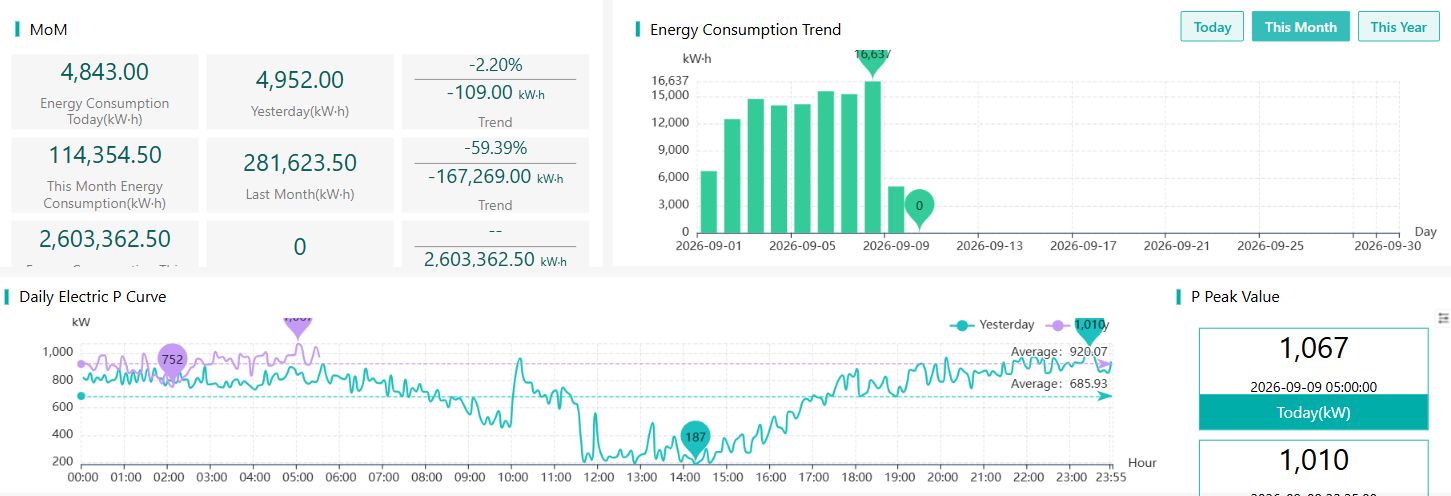Switch energy trend to Today
Viewport: 1451px width, 496px height.
pyautogui.click(x=1212, y=27)
